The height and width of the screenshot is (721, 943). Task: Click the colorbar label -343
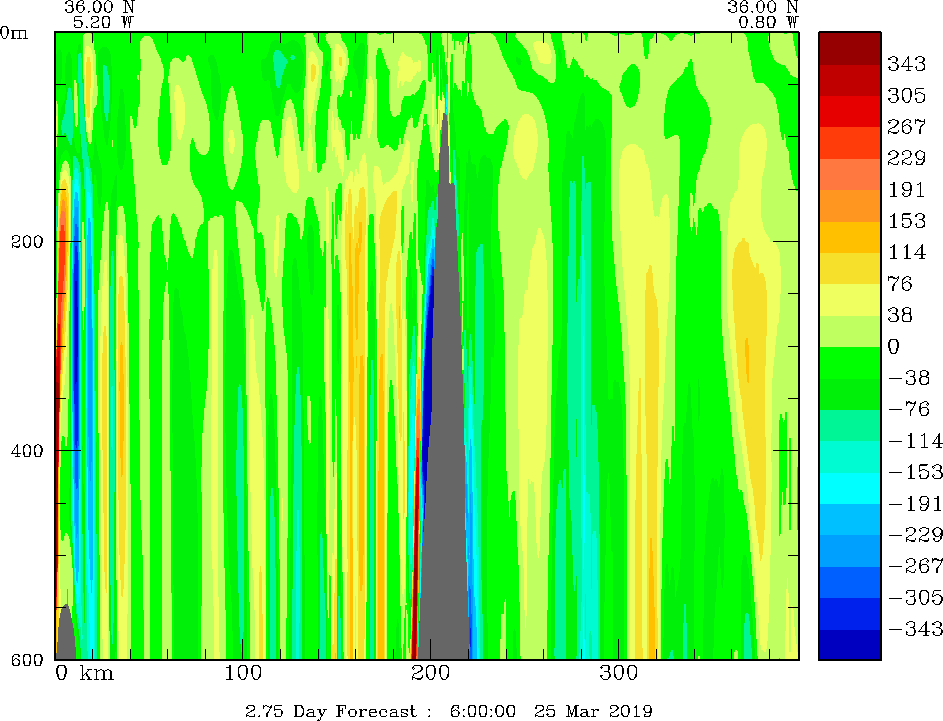coord(915,628)
